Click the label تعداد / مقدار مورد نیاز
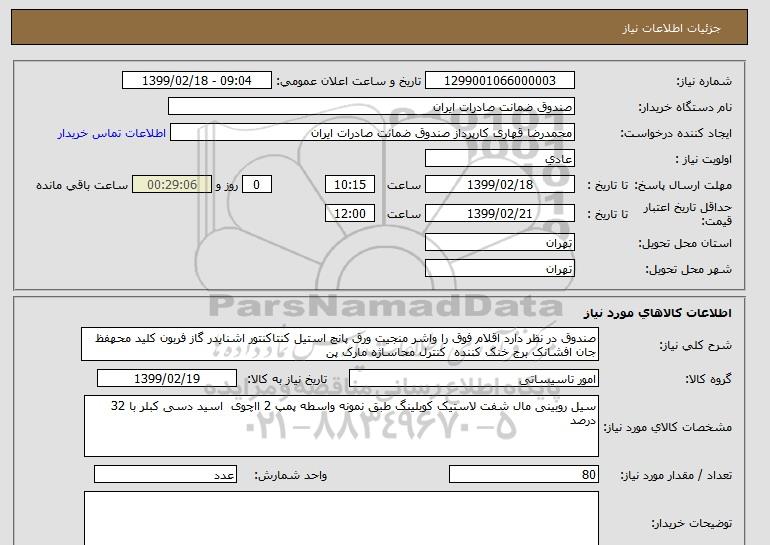 (676, 475)
